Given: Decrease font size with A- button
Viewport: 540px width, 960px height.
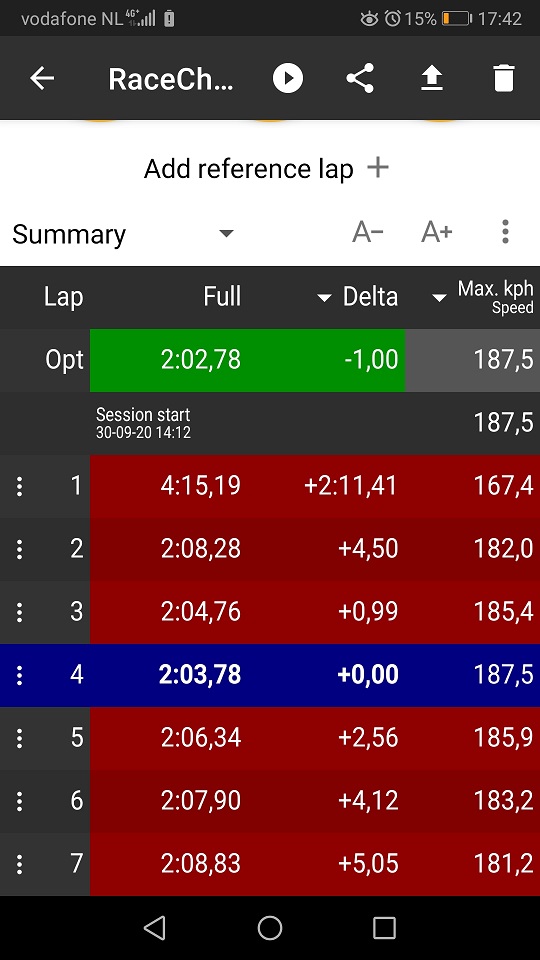Looking at the screenshot, I should [368, 233].
